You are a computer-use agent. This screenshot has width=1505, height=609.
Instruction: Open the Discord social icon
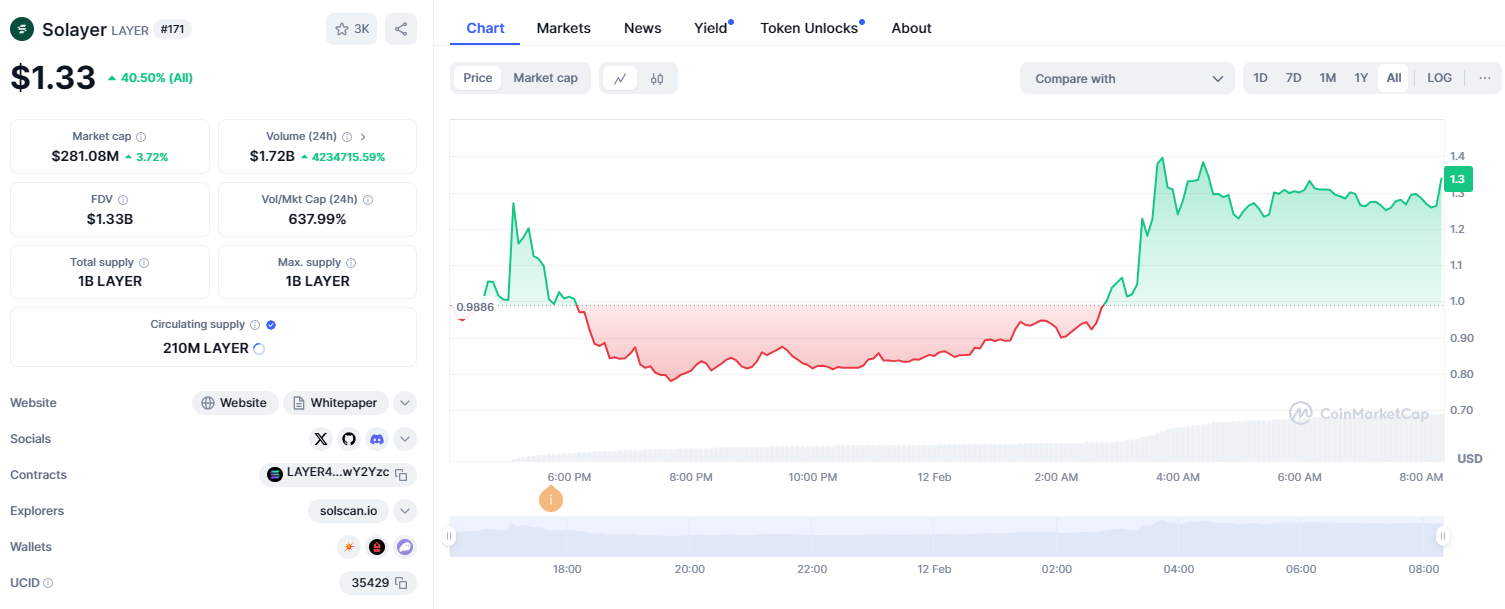pos(377,439)
